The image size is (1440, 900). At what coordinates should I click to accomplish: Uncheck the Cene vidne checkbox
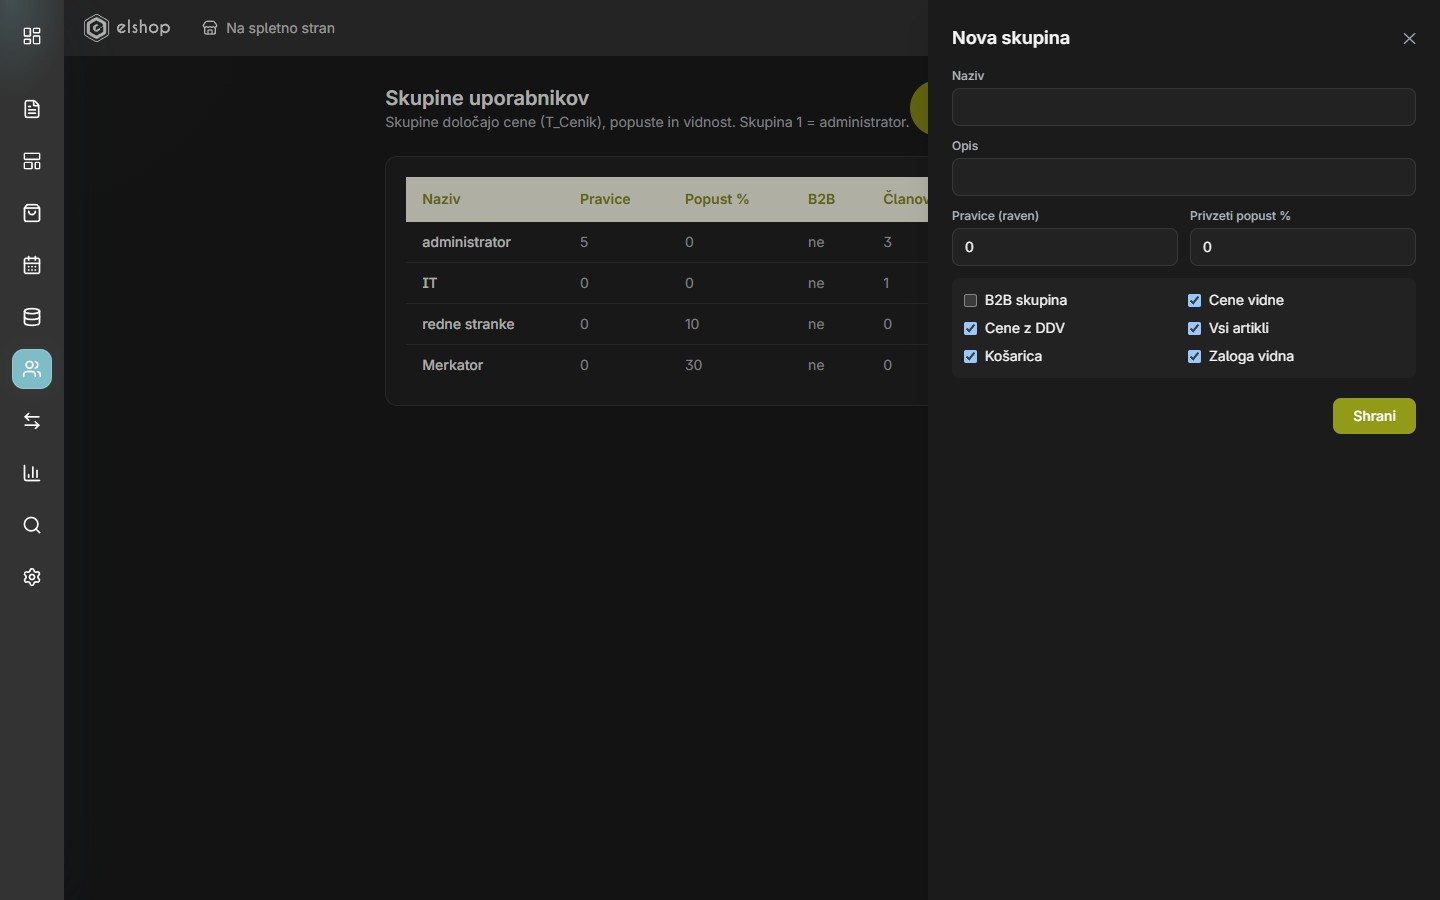coord(1194,300)
